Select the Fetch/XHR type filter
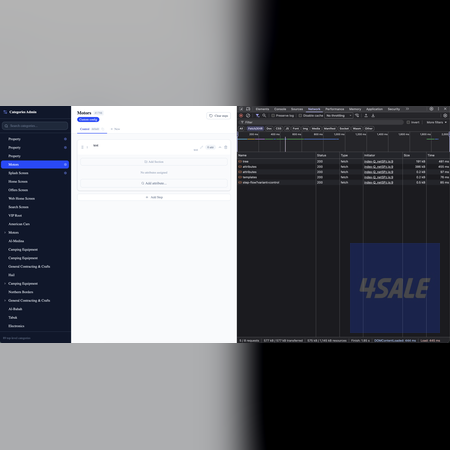 point(255,128)
